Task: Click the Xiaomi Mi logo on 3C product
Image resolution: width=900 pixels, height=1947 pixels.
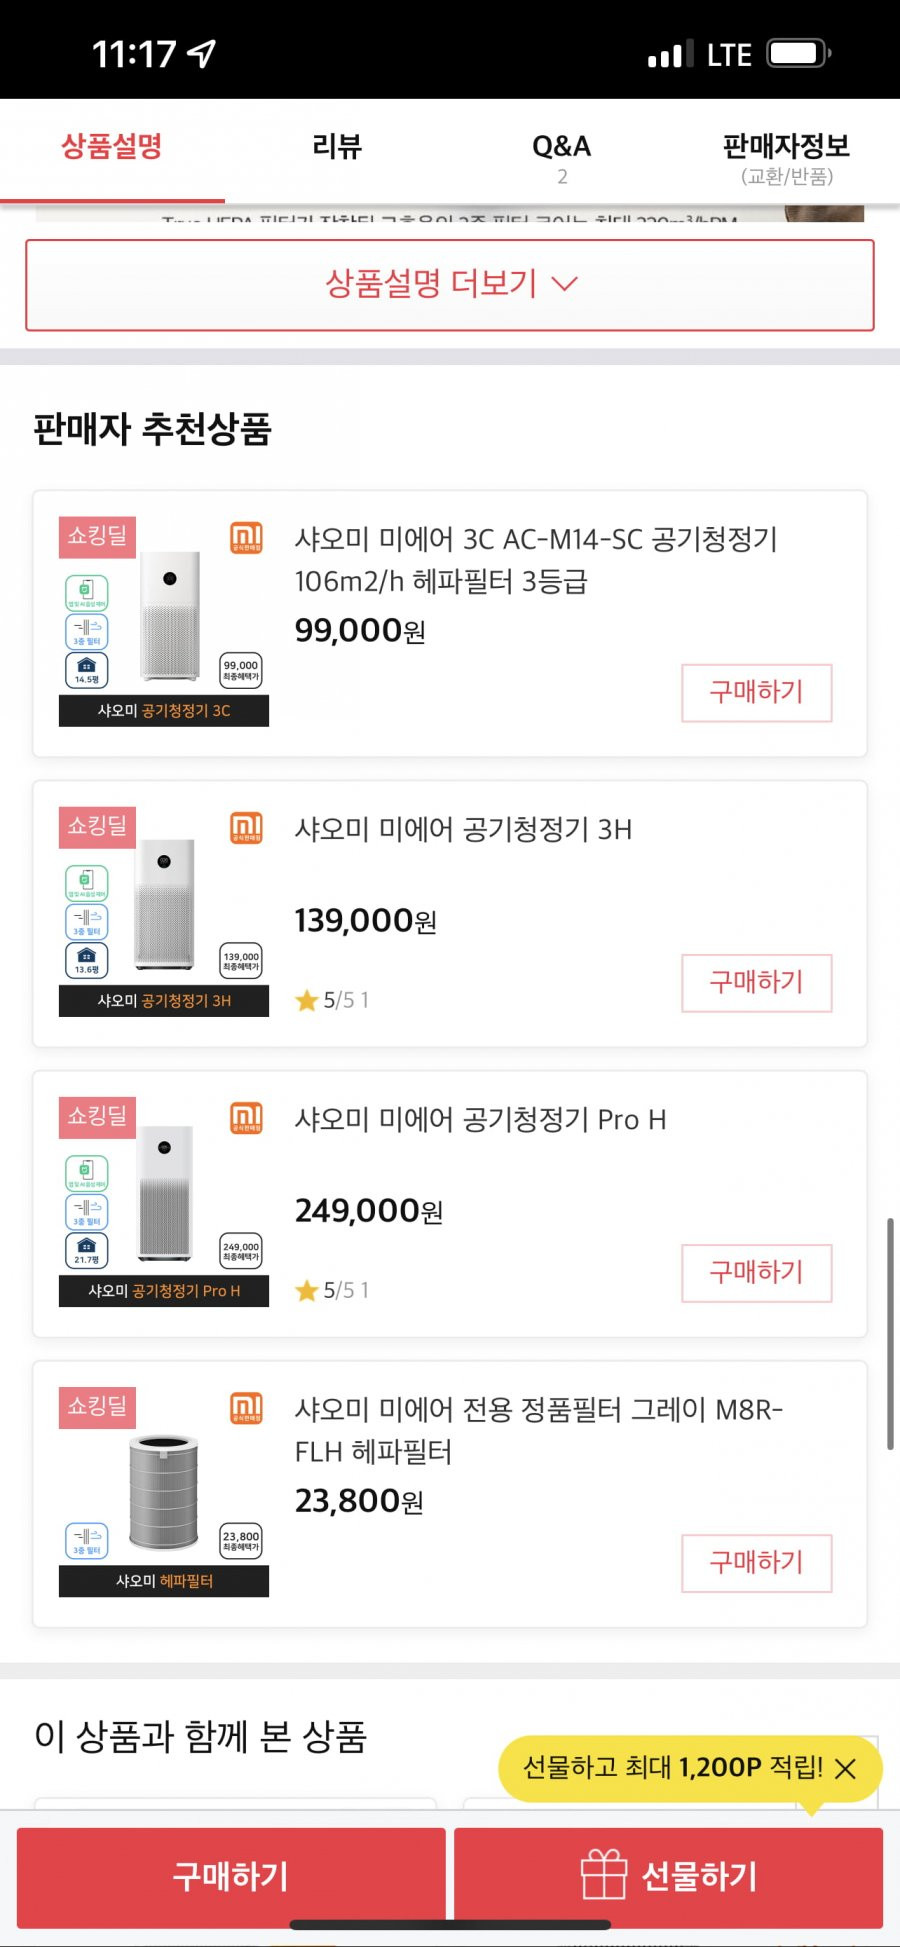Action: coord(247,537)
